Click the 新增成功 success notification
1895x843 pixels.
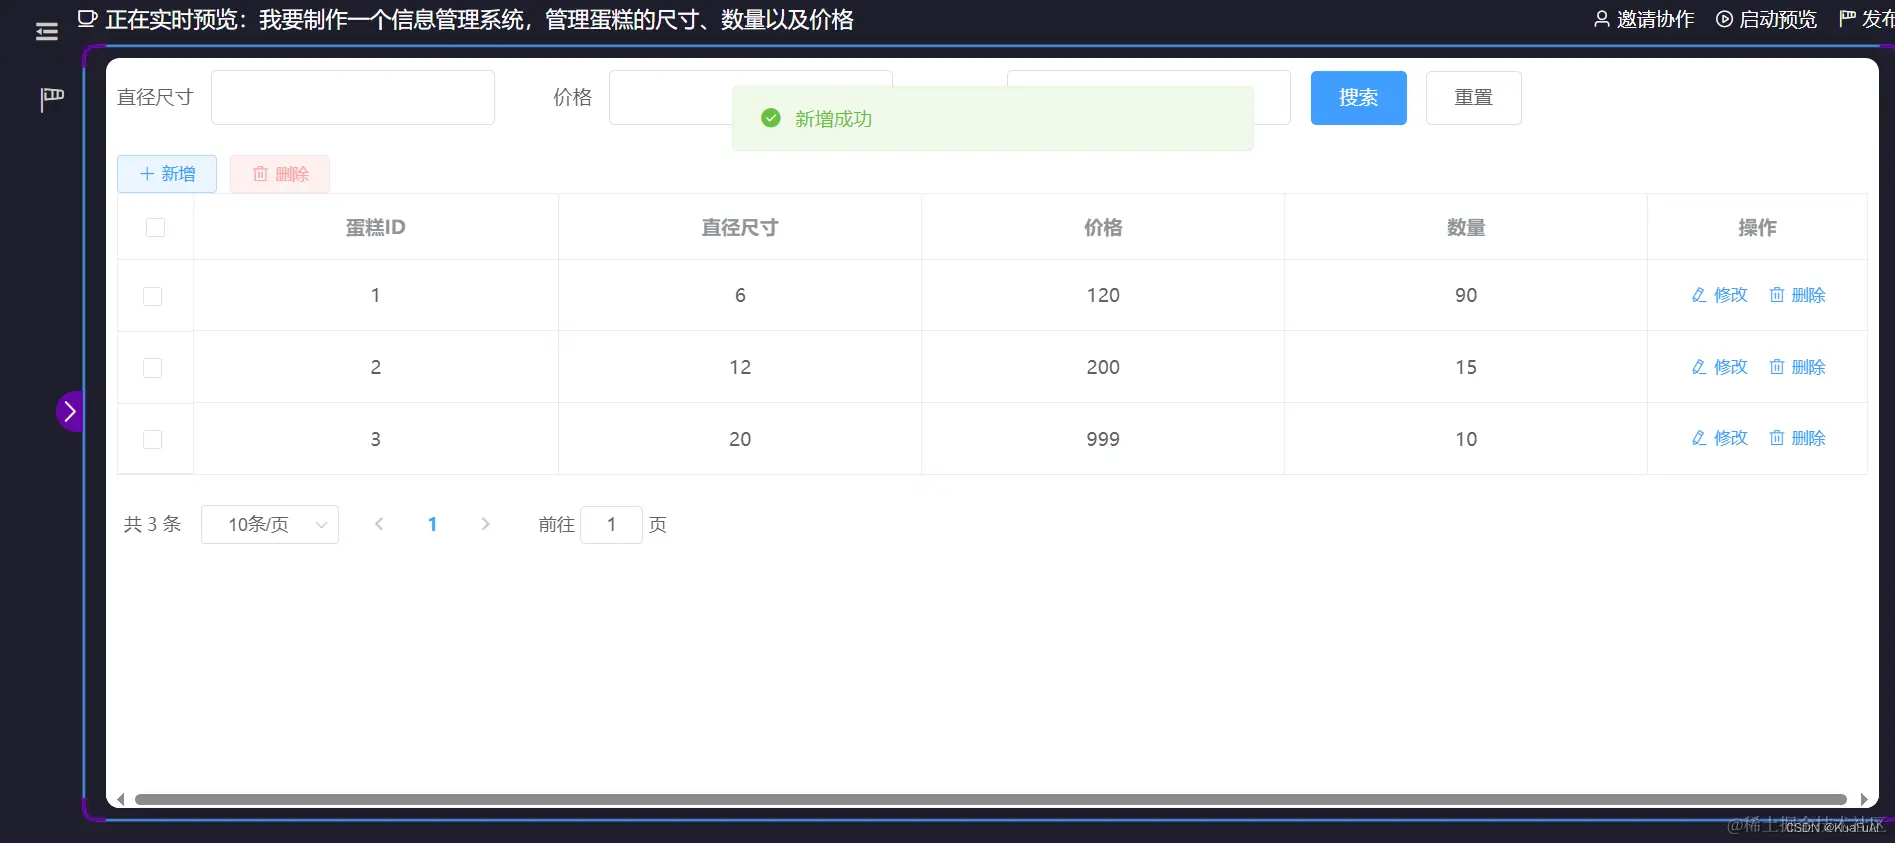[x=993, y=118]
